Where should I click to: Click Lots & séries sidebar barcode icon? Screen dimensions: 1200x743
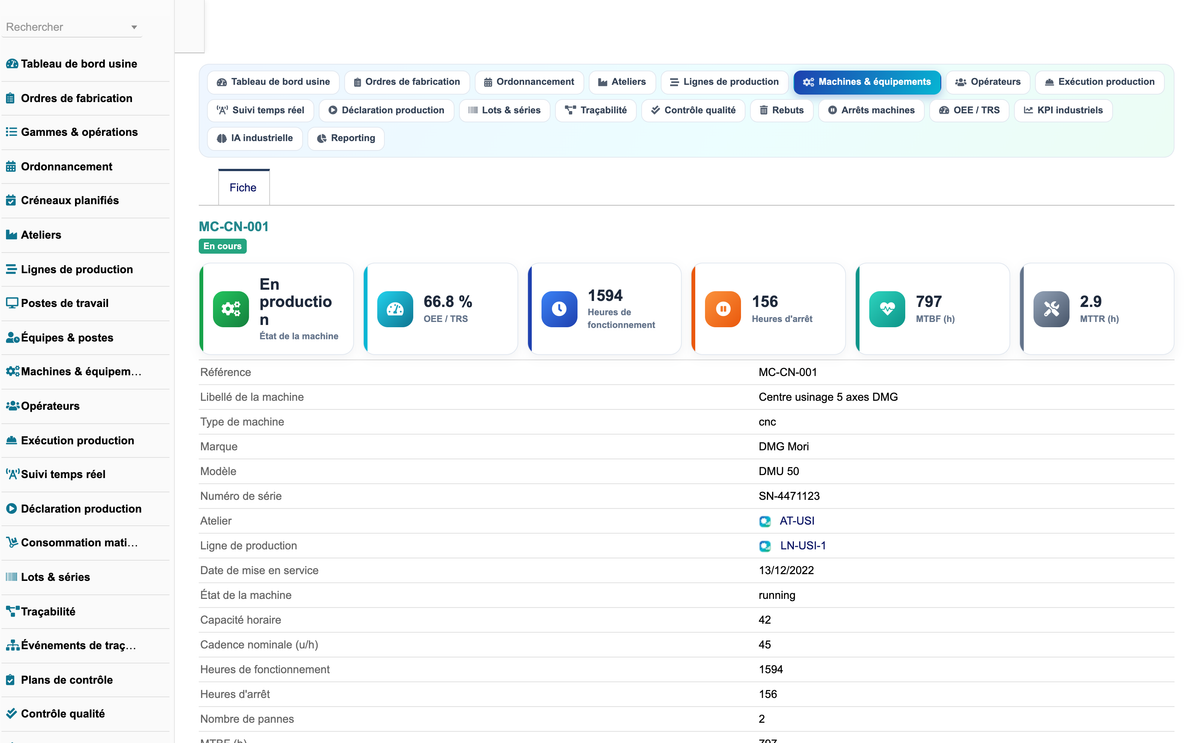pos(12,577)
